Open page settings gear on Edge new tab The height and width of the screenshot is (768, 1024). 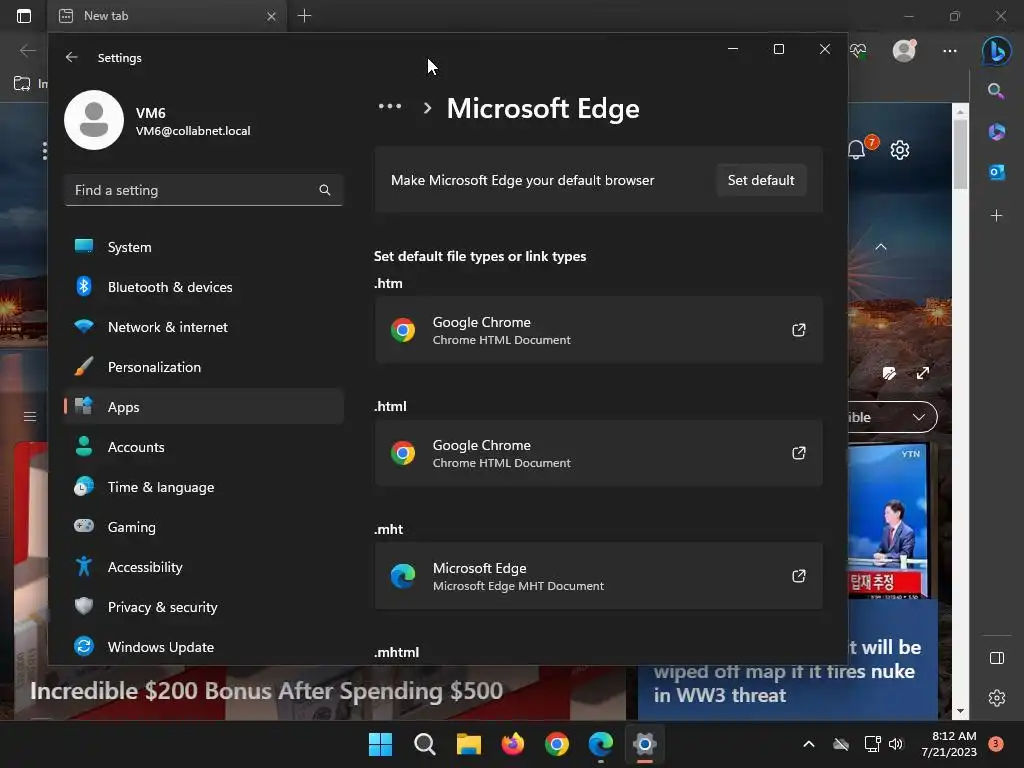pyautogui.click(x=900, y=150)
